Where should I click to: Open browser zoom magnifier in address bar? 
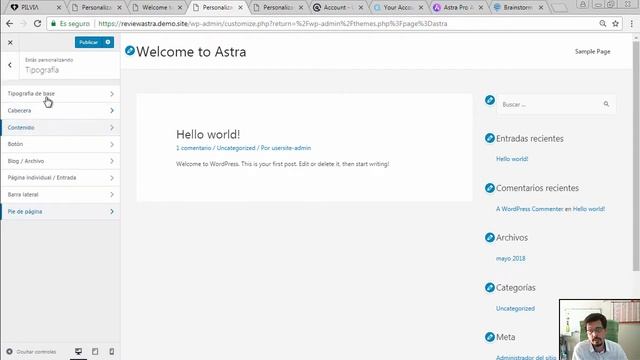[x=602, y=24]
